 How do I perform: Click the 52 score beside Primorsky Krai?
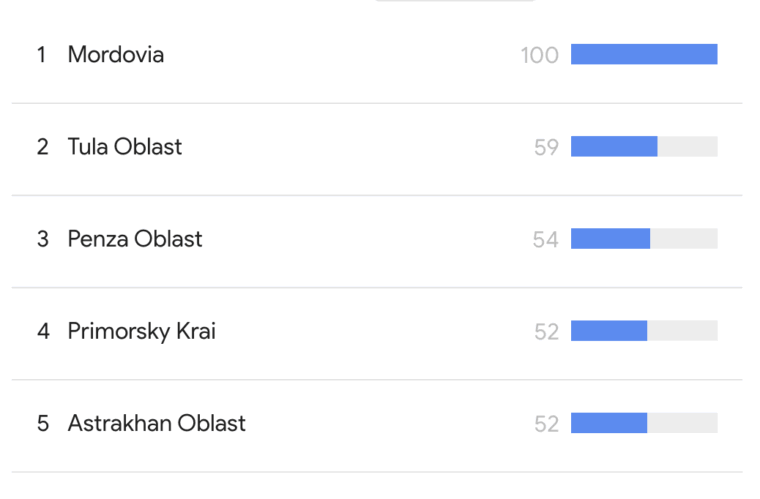pyautogui.click(x=546, y=332)
